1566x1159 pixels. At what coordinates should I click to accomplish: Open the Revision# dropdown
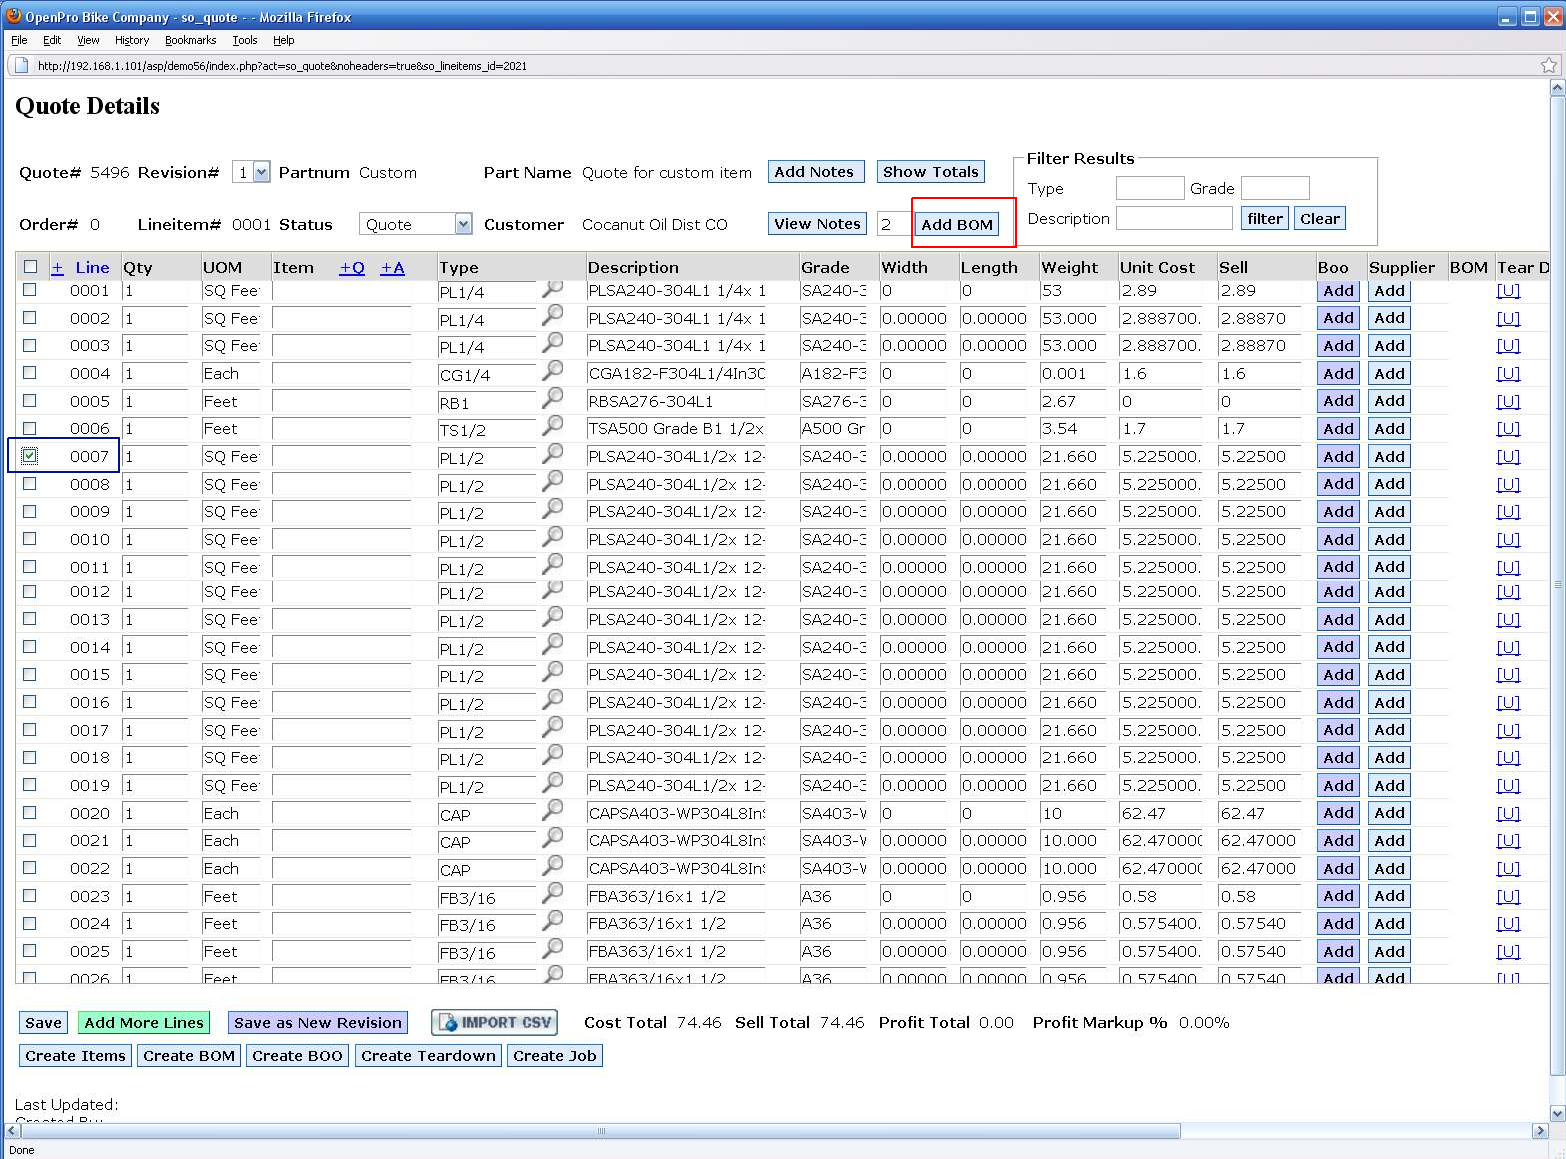[261, 172]
